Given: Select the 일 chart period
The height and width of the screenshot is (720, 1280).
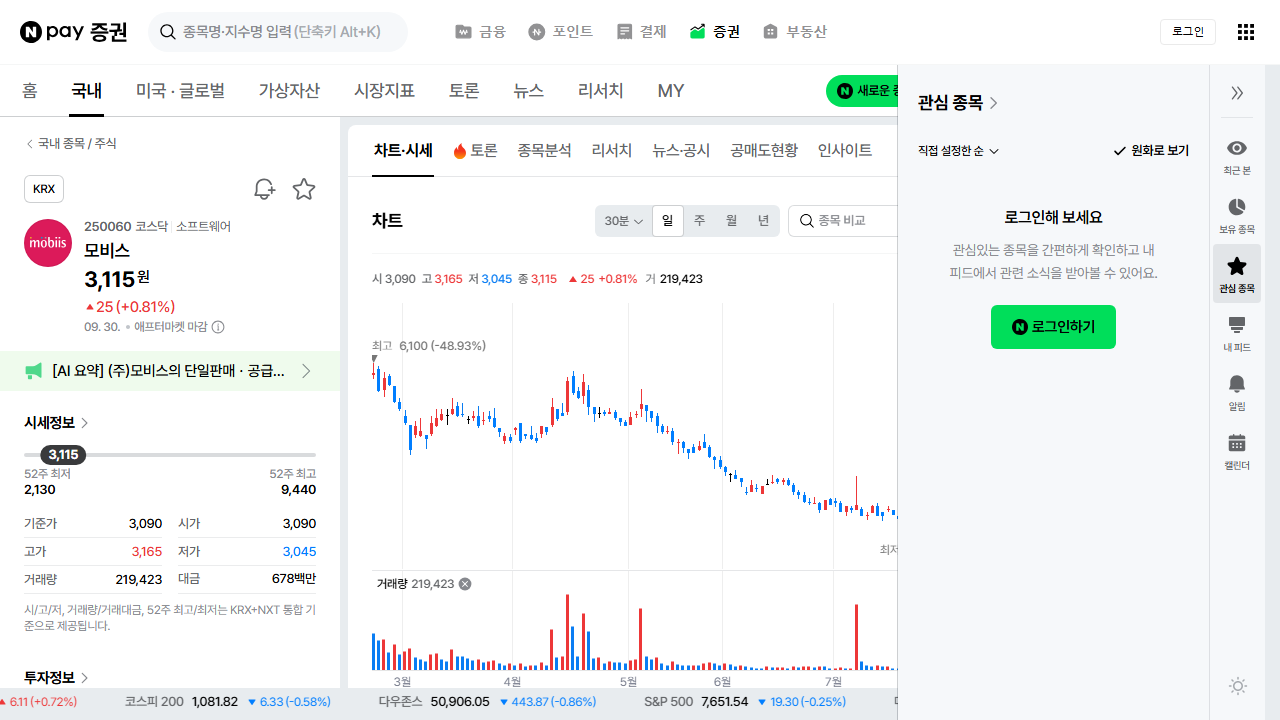Looking at the screenshot, I should 667,221.
